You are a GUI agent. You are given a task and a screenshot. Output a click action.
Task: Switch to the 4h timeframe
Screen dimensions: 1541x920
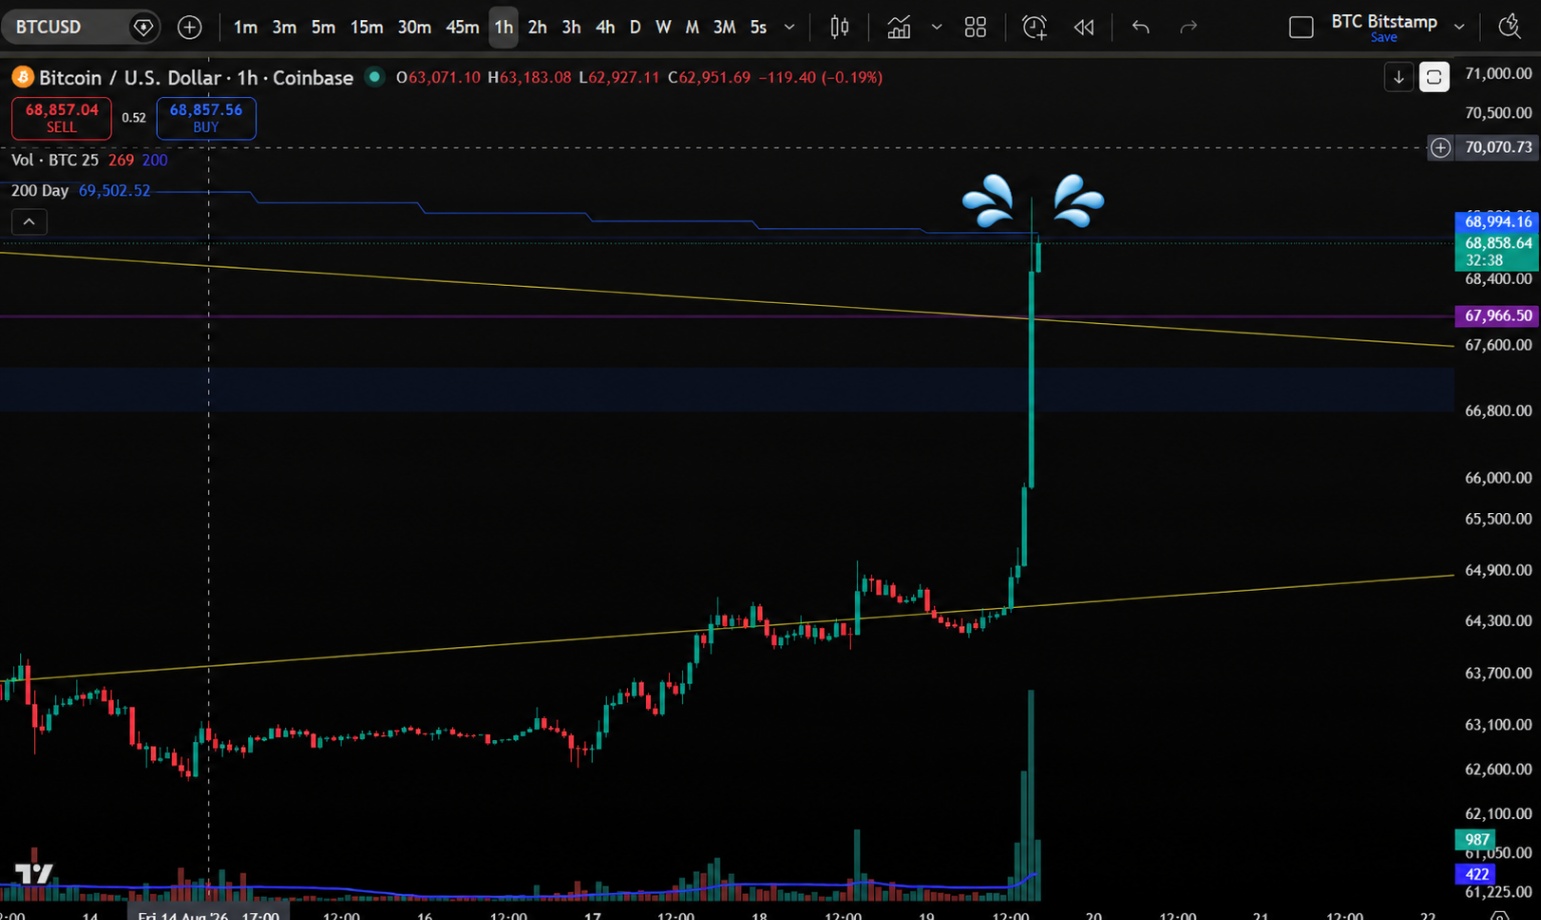(605, 27)
